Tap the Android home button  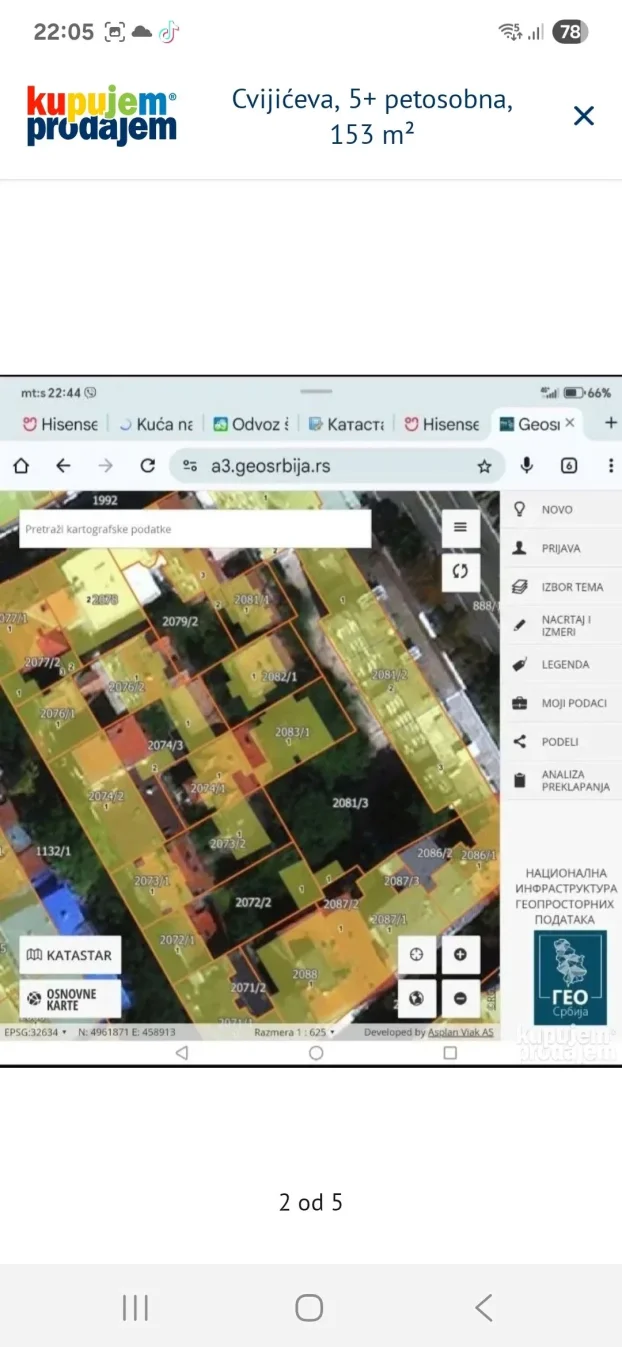point(310,1307)
